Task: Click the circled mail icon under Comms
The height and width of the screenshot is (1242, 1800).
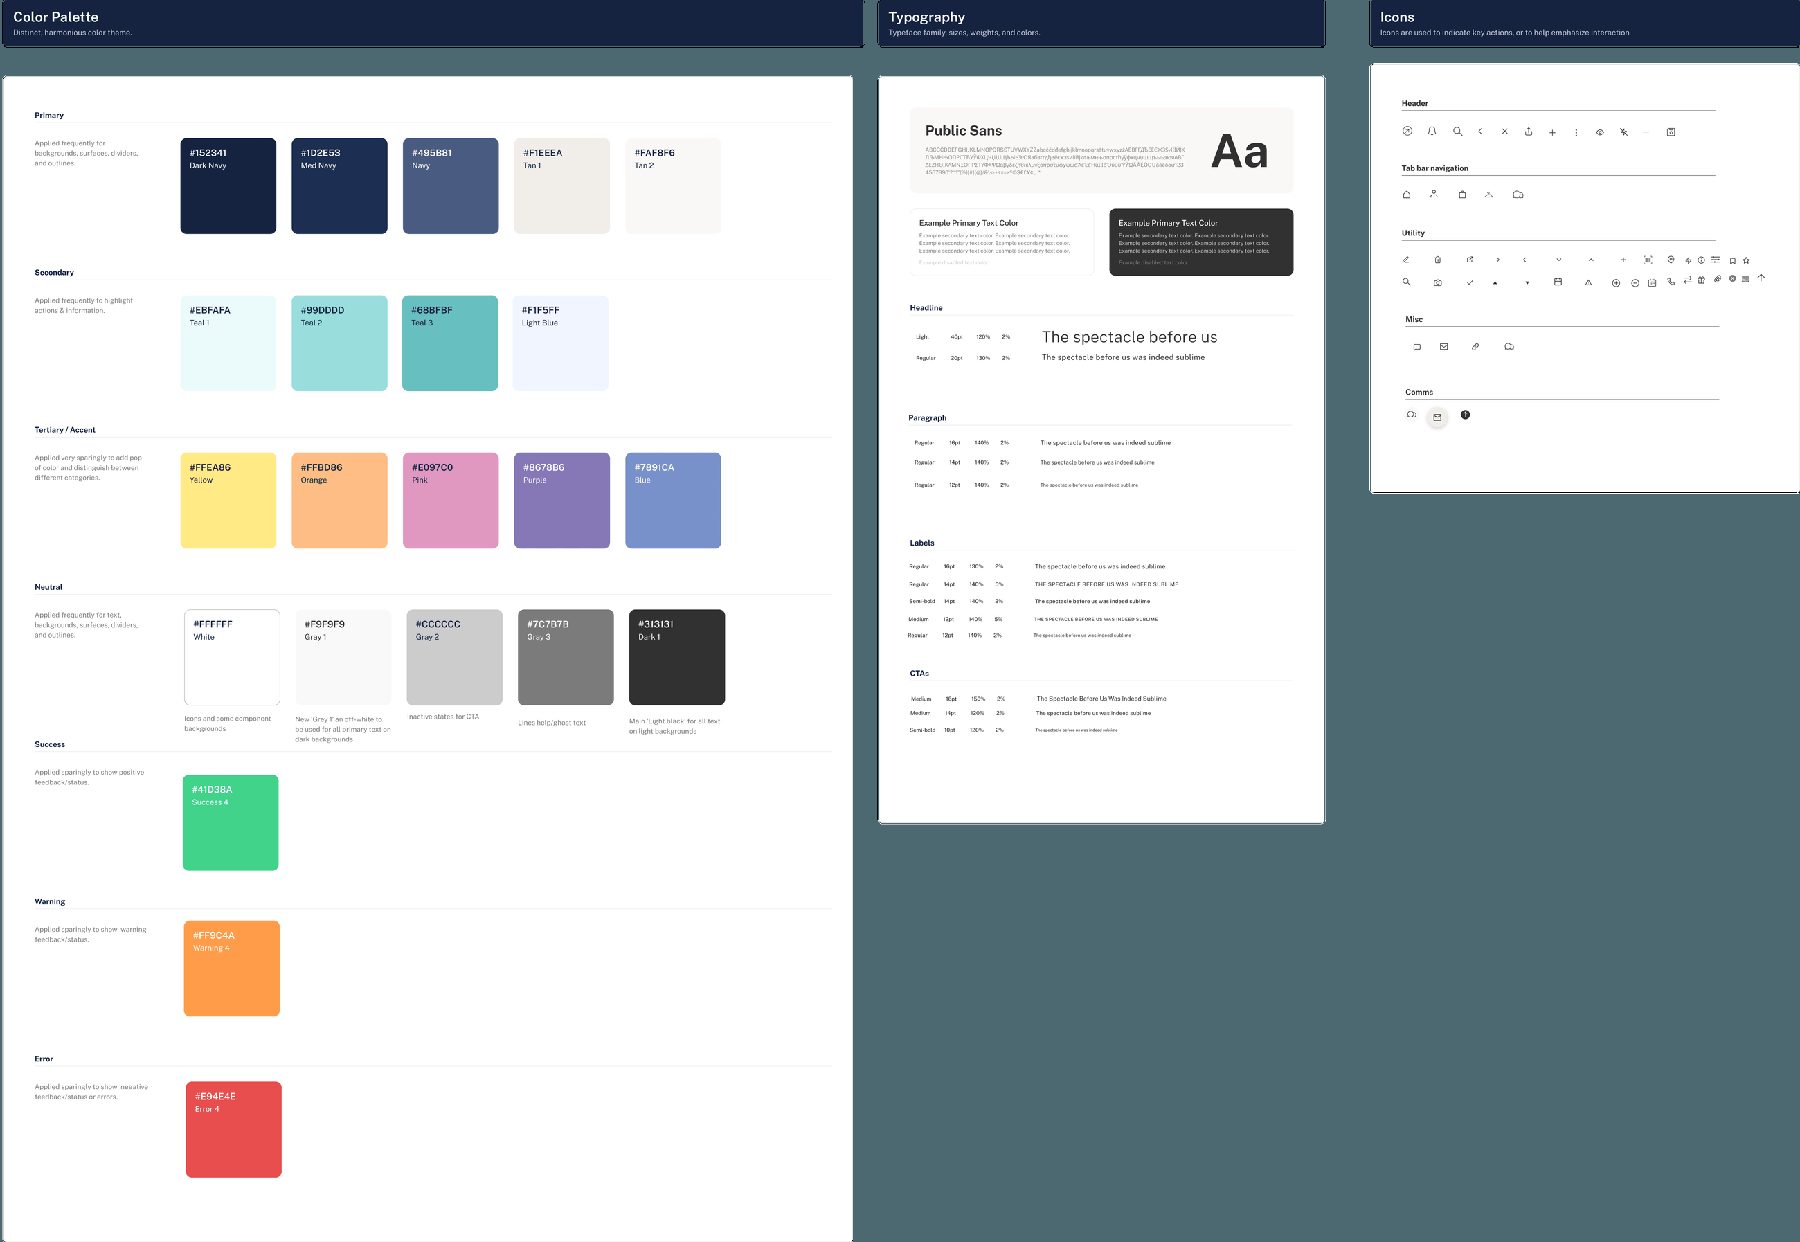Action: (1437, 417)
